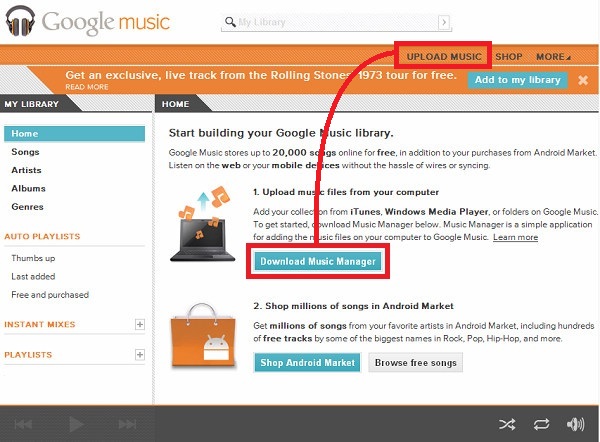Screen dimensions: 600x442
Task: Follow the READ MORE banner link
Action: (87, 87)
